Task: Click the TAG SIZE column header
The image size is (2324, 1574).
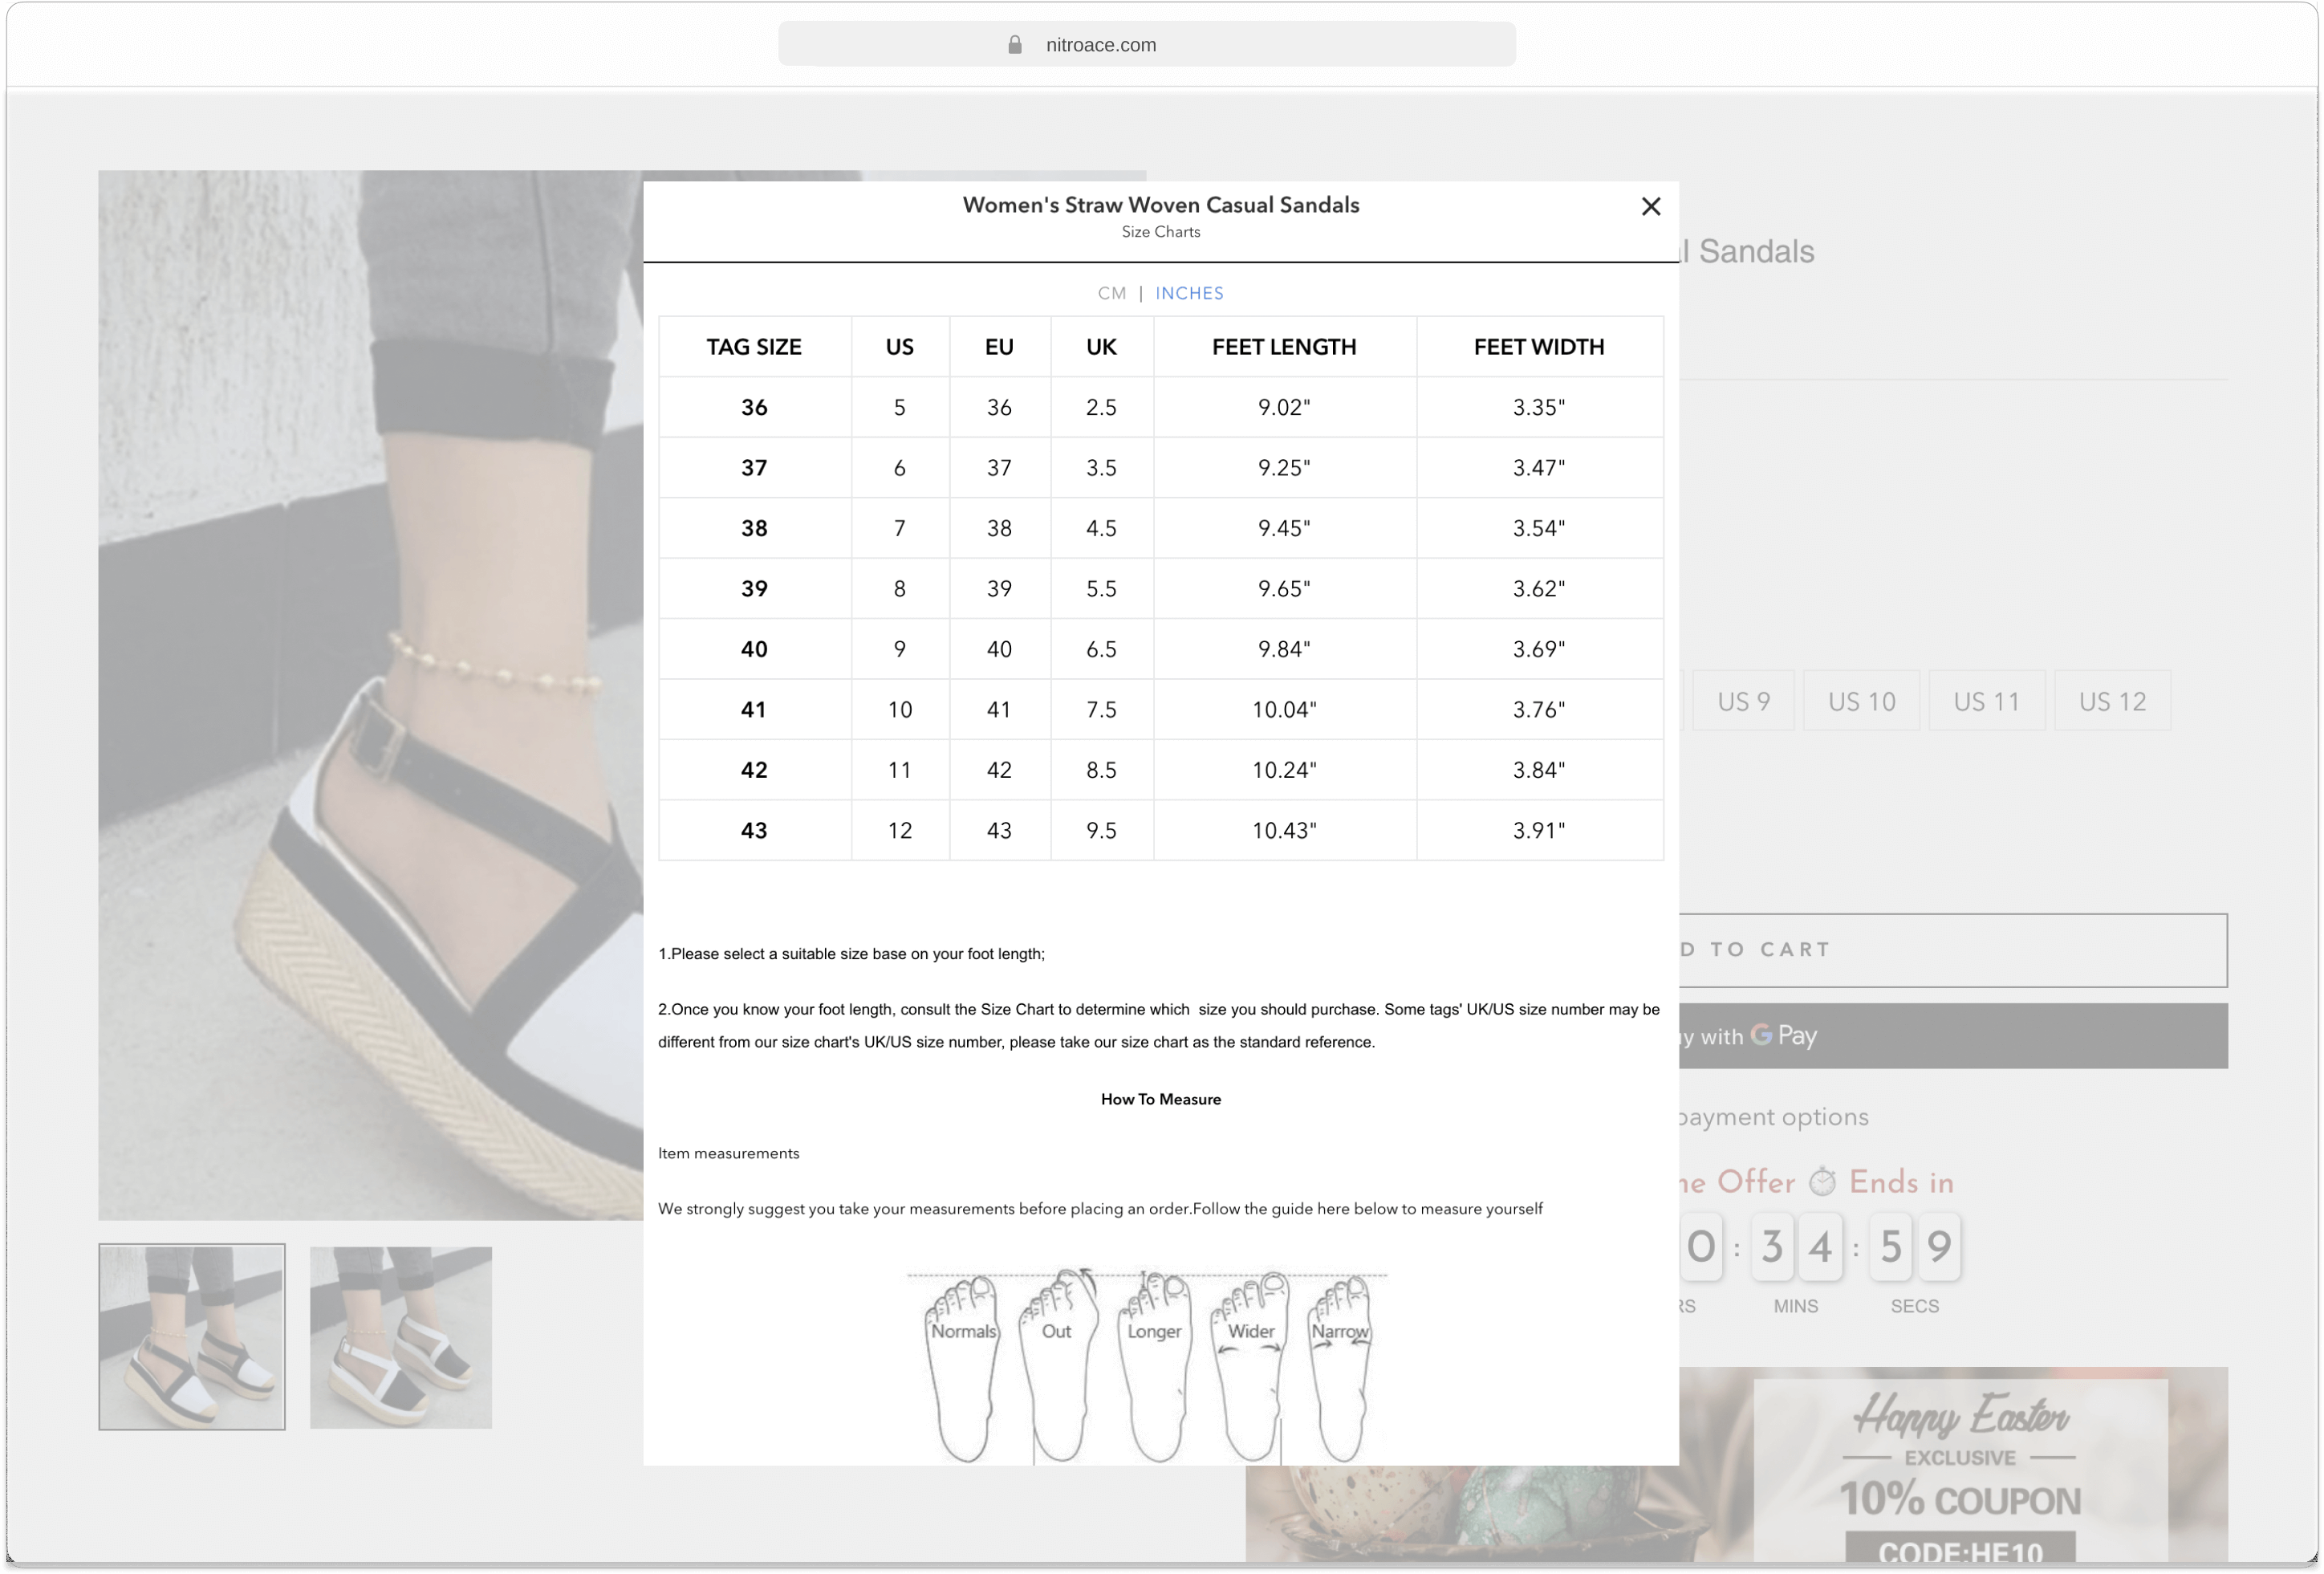Action: pos(754,346)
